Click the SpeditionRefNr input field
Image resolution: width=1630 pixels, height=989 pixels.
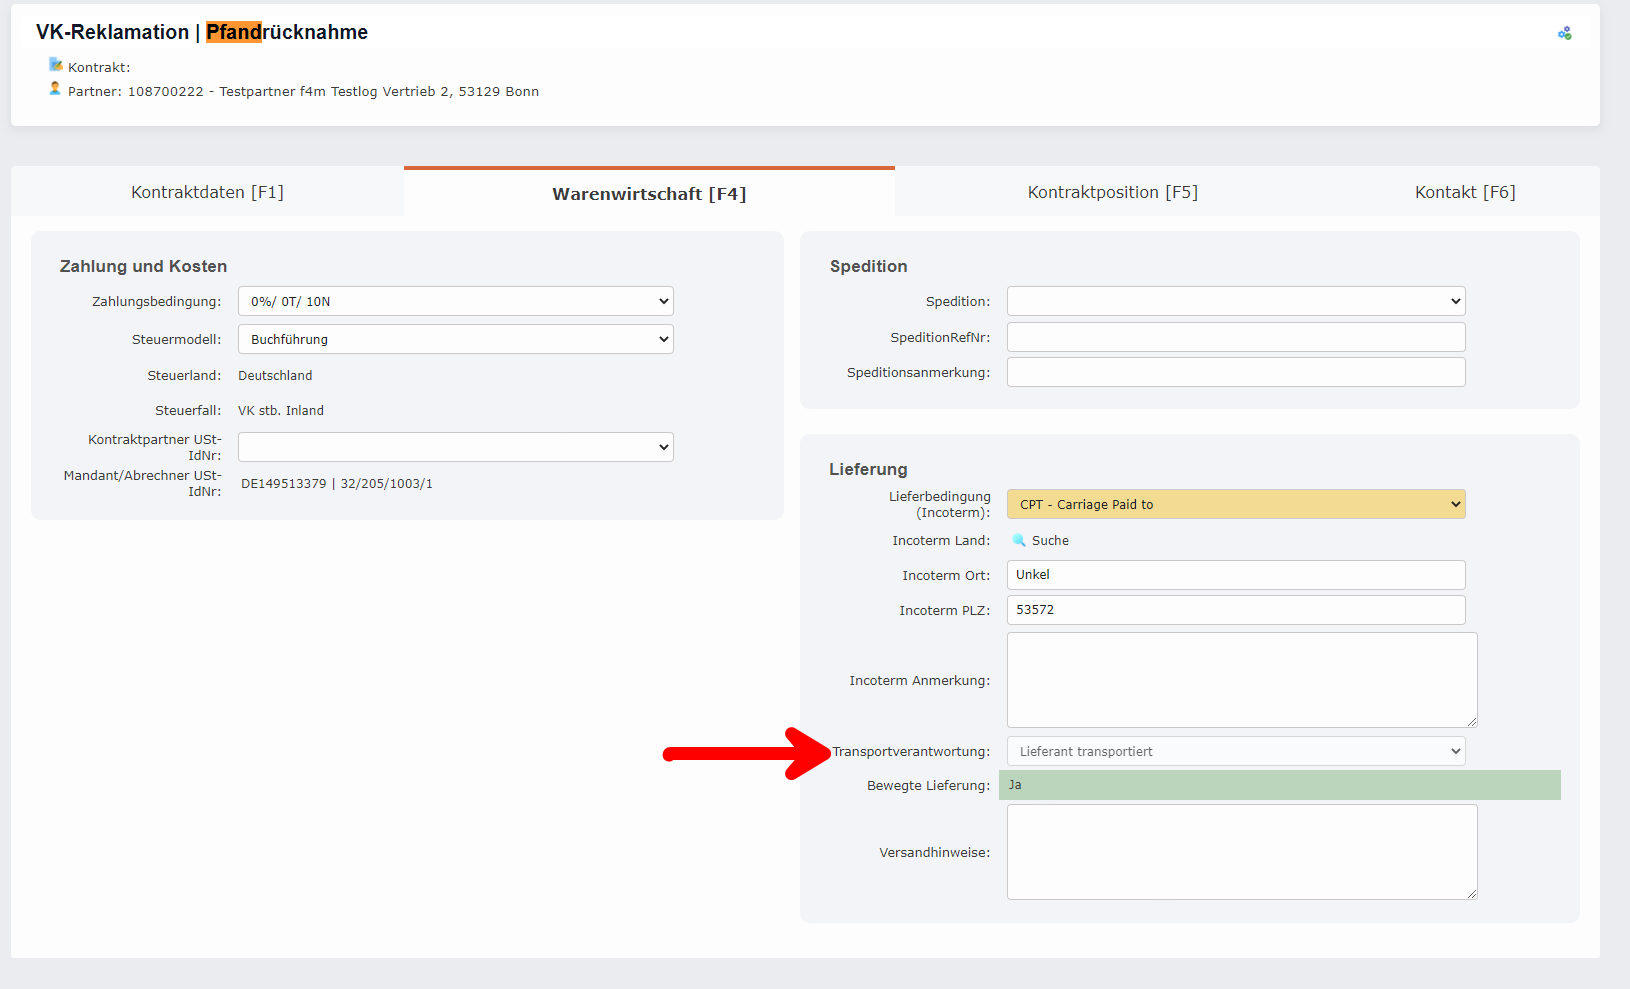(x=1236, y=337)
